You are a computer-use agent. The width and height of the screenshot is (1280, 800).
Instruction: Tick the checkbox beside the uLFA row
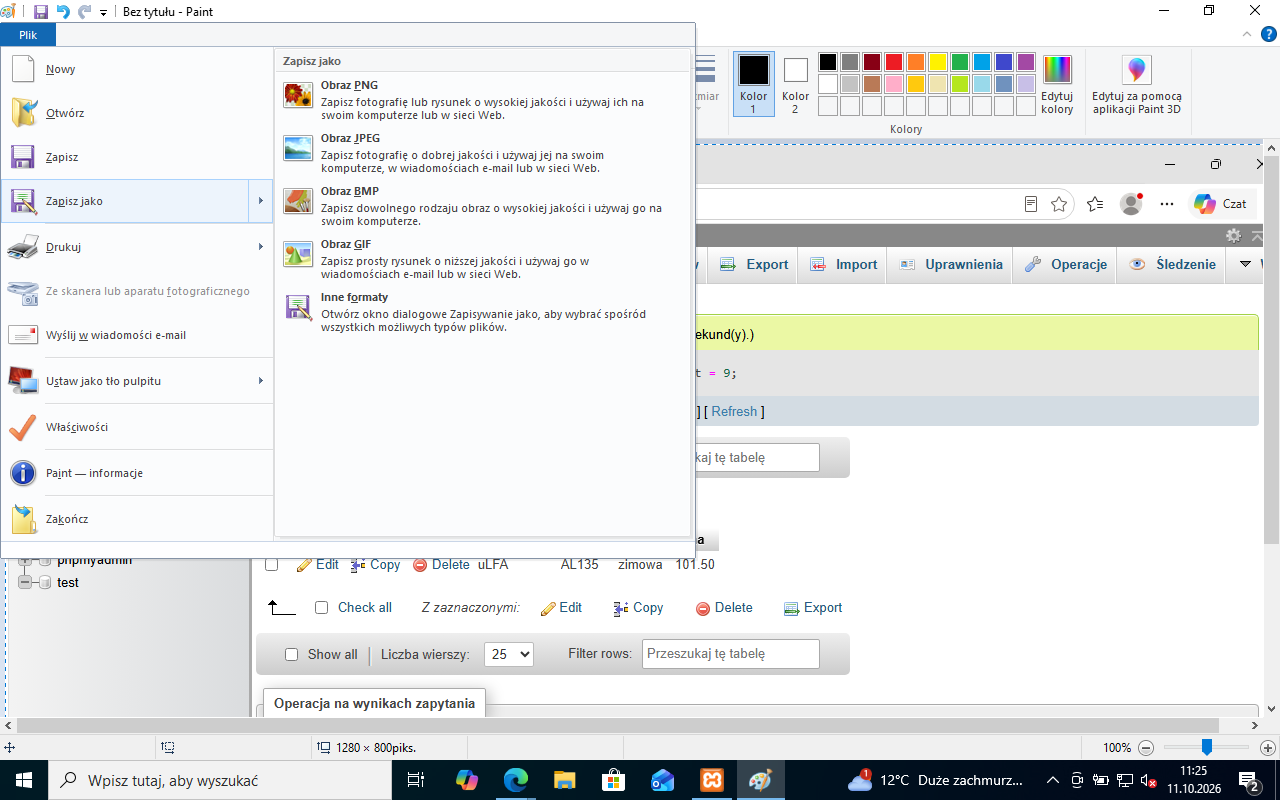pyautogui.click(x=271, y=565)
